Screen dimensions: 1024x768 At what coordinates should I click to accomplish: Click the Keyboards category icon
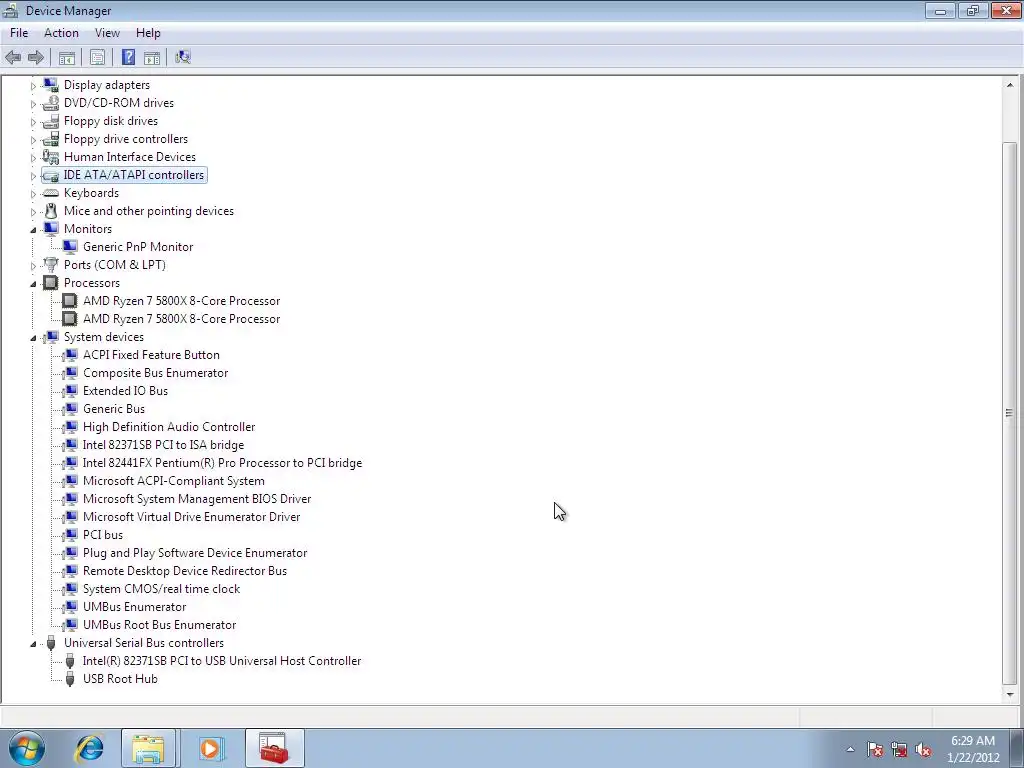tap(50, 193)
